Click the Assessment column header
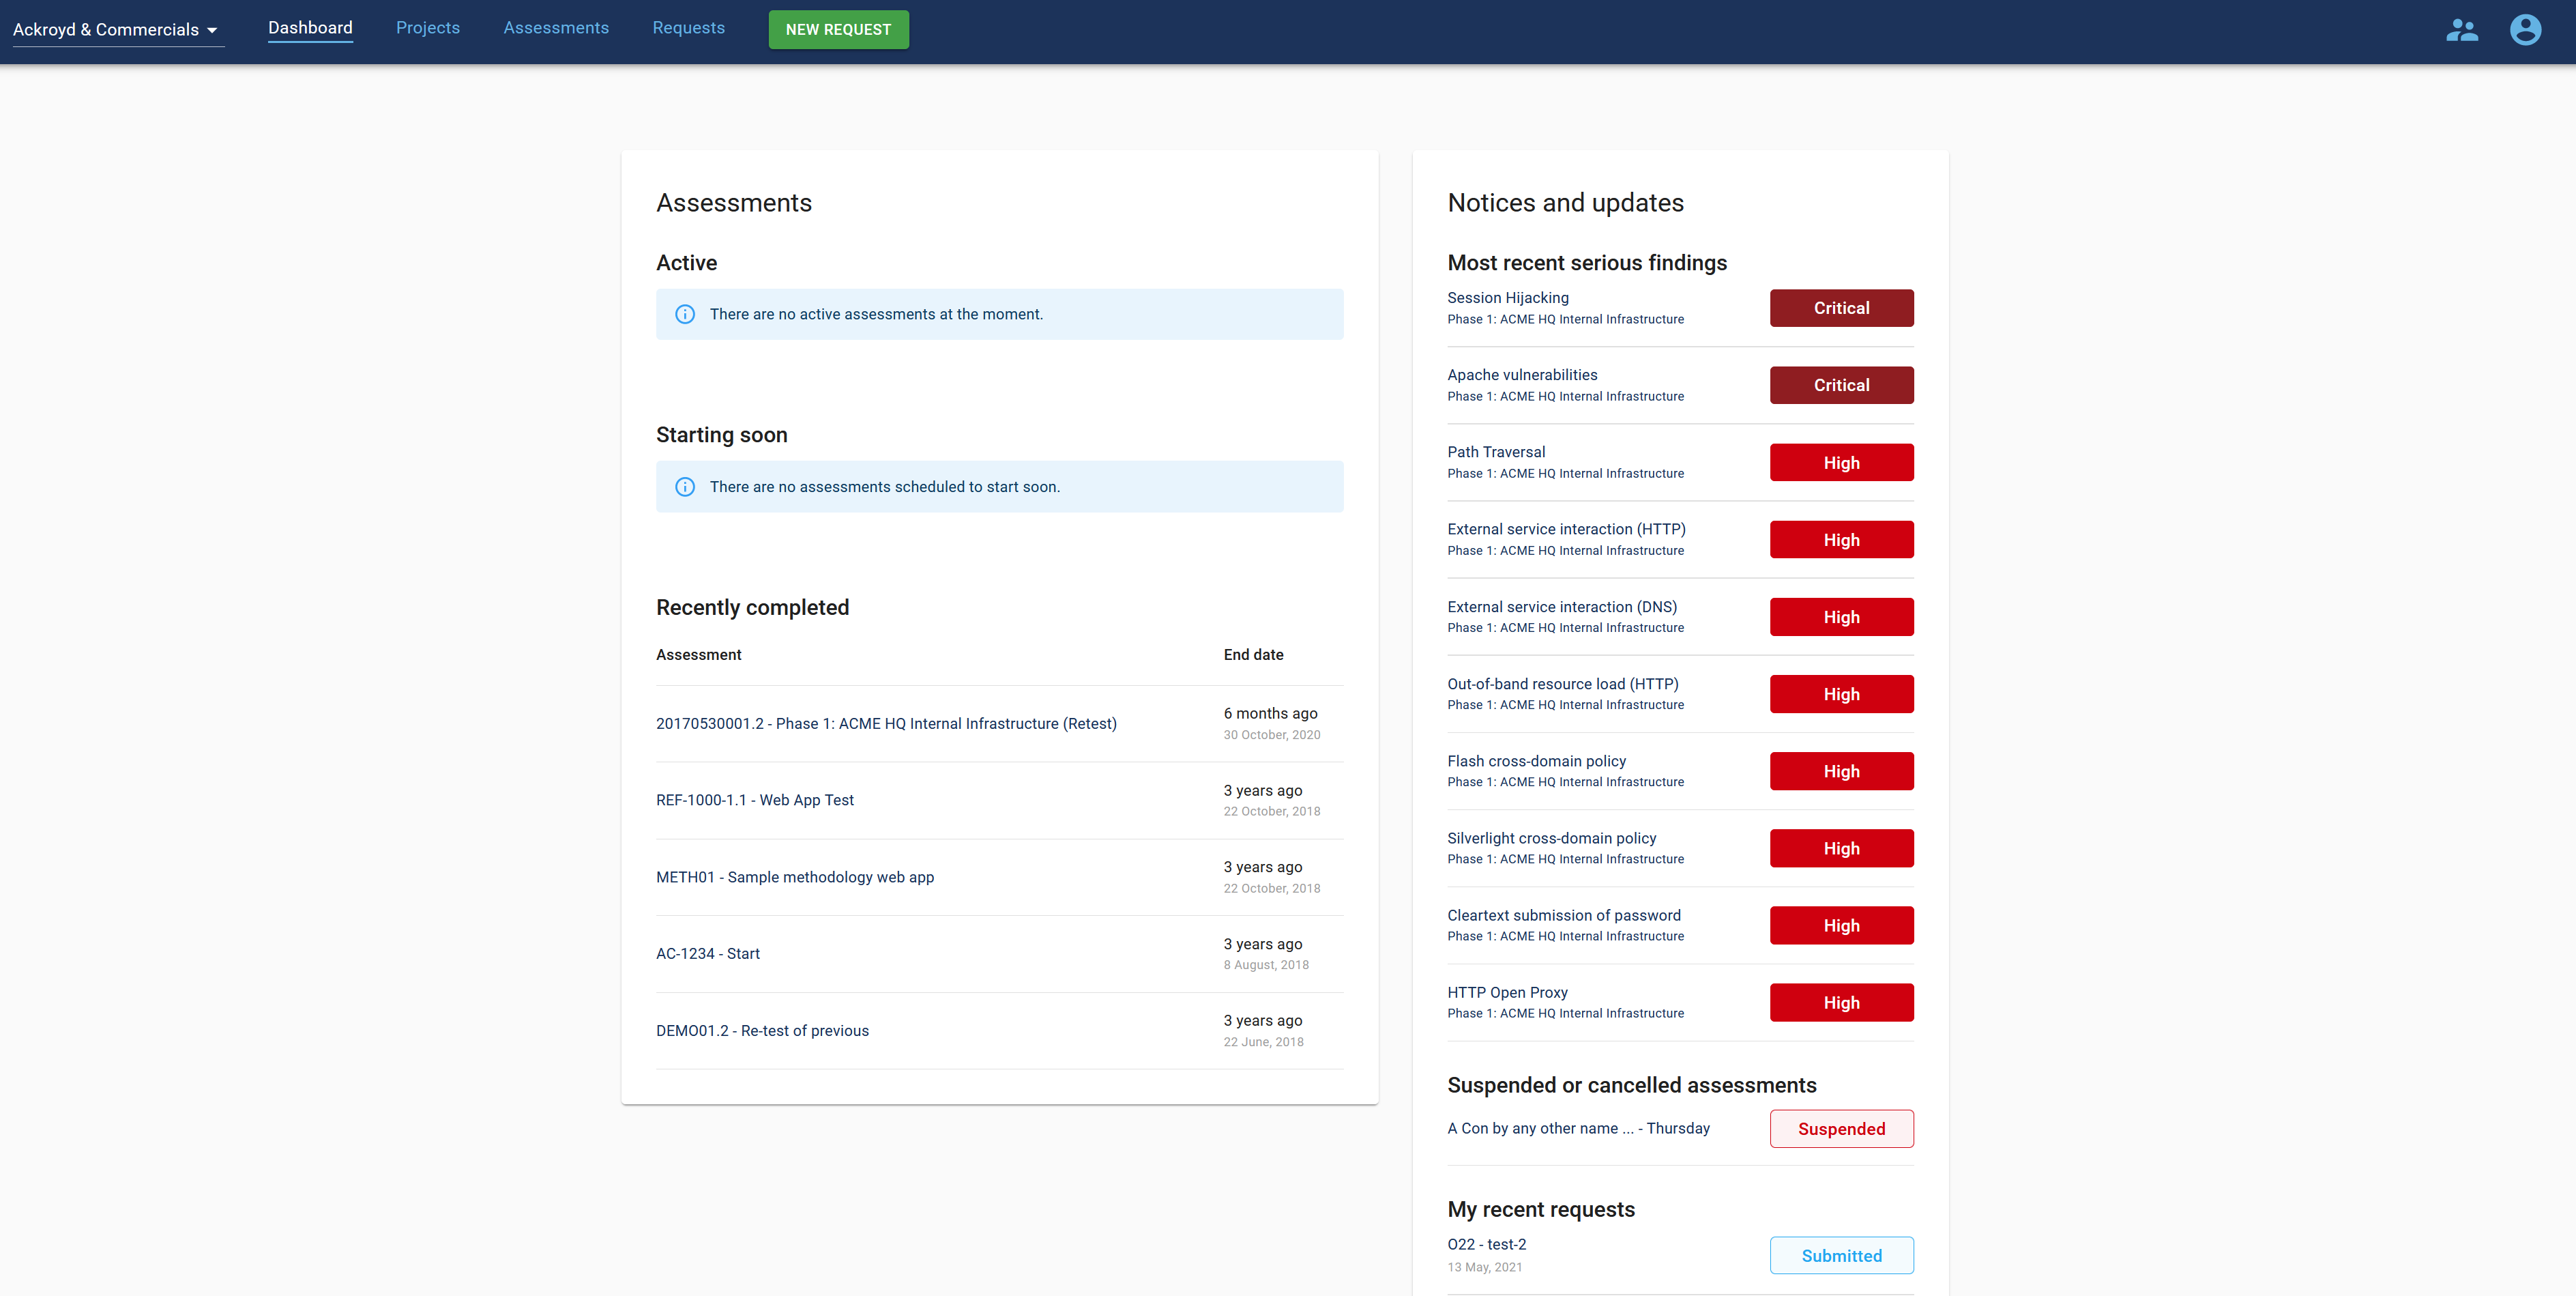This screenshot has width=2576, height=1296. tap(698, 655)
